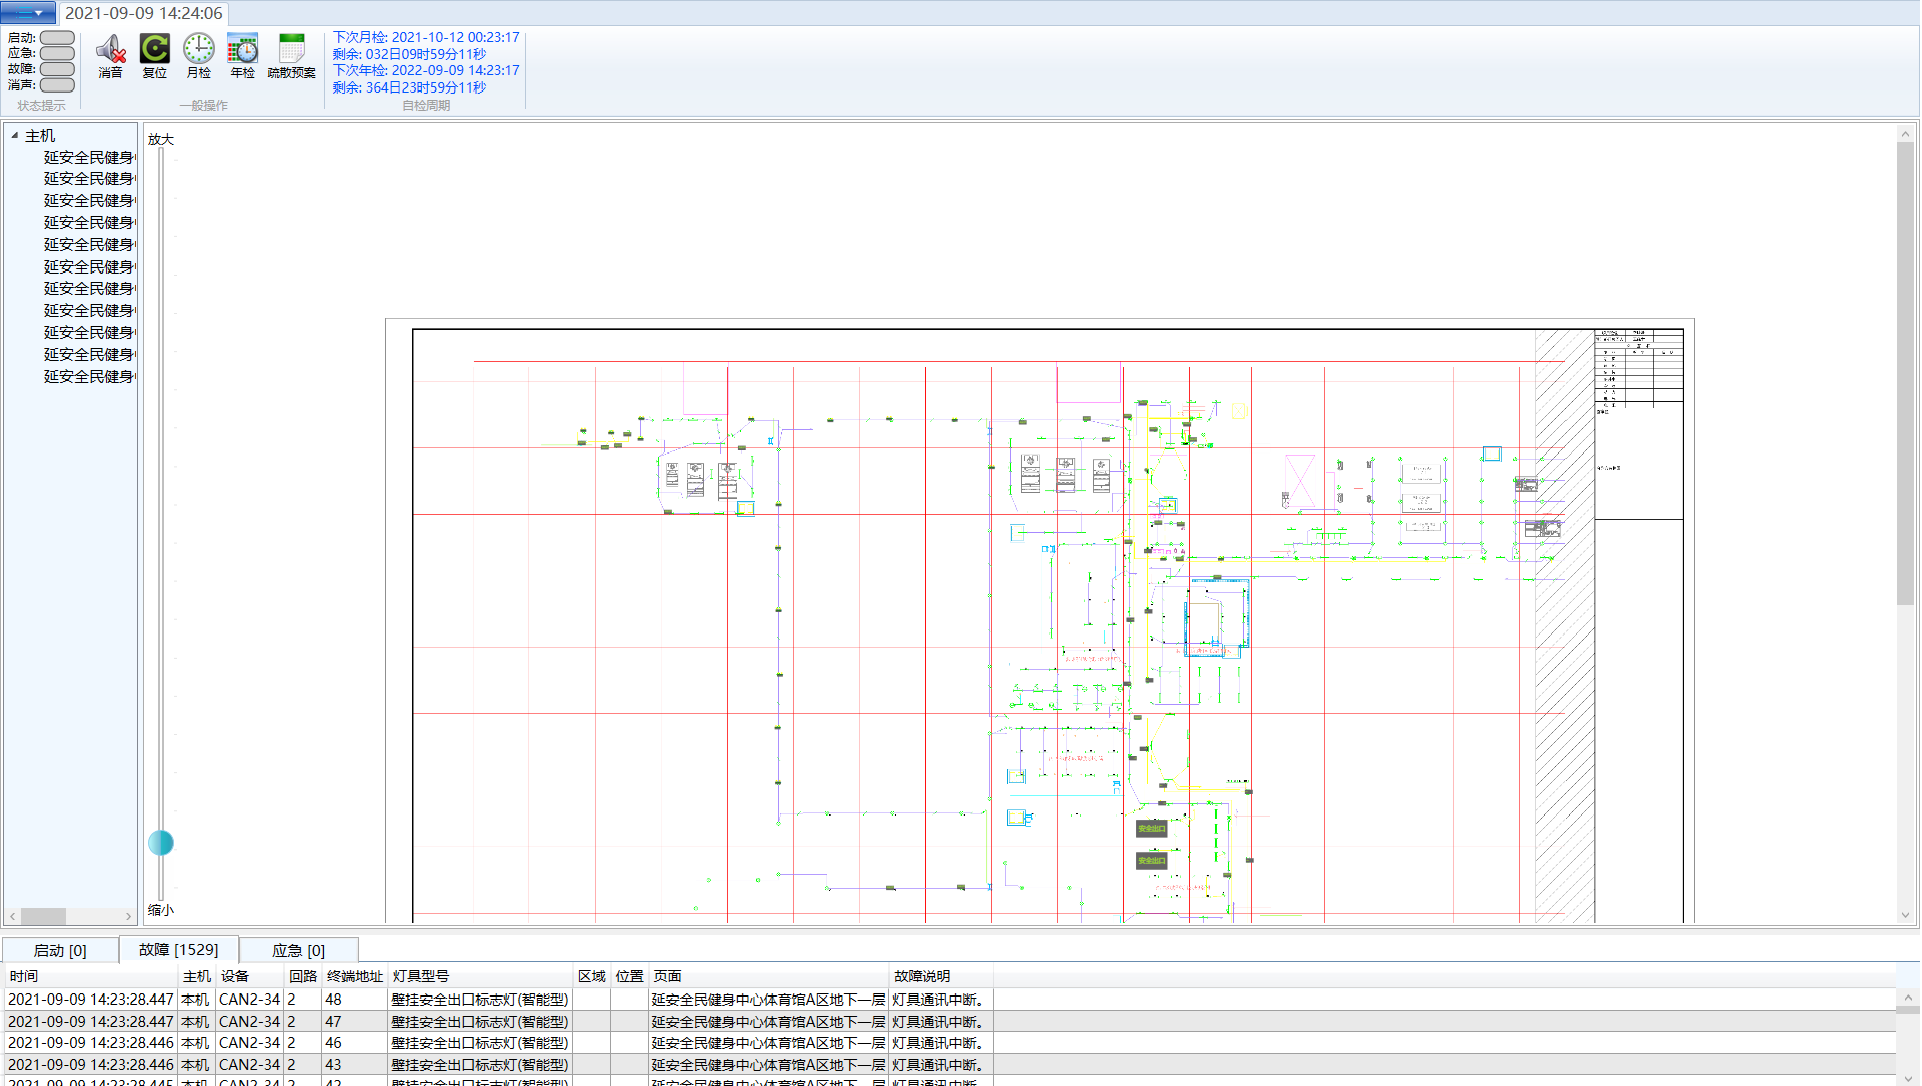Viewport: 1922px width, 1086px height.
Task: Open the blue application menu dropdown
Action: click(x=28, y=13)
